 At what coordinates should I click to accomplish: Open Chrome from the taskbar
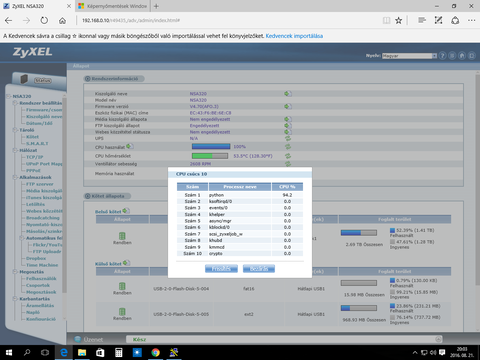[155, 352]
